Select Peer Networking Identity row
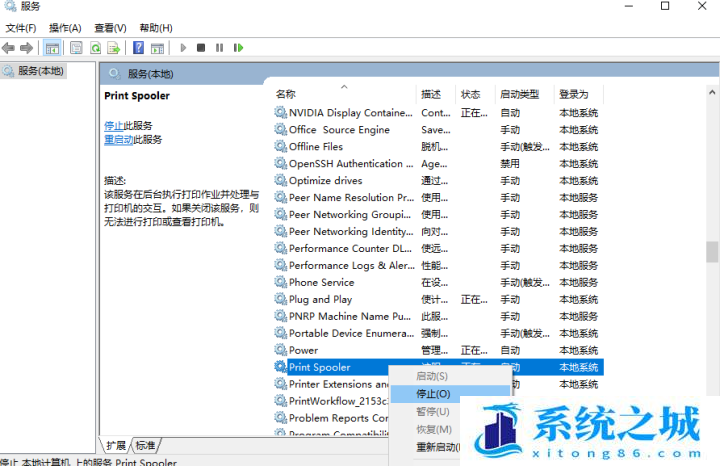The height and width of the screenshot is (466, 720). pyautogui.click(x=438, y=231)
